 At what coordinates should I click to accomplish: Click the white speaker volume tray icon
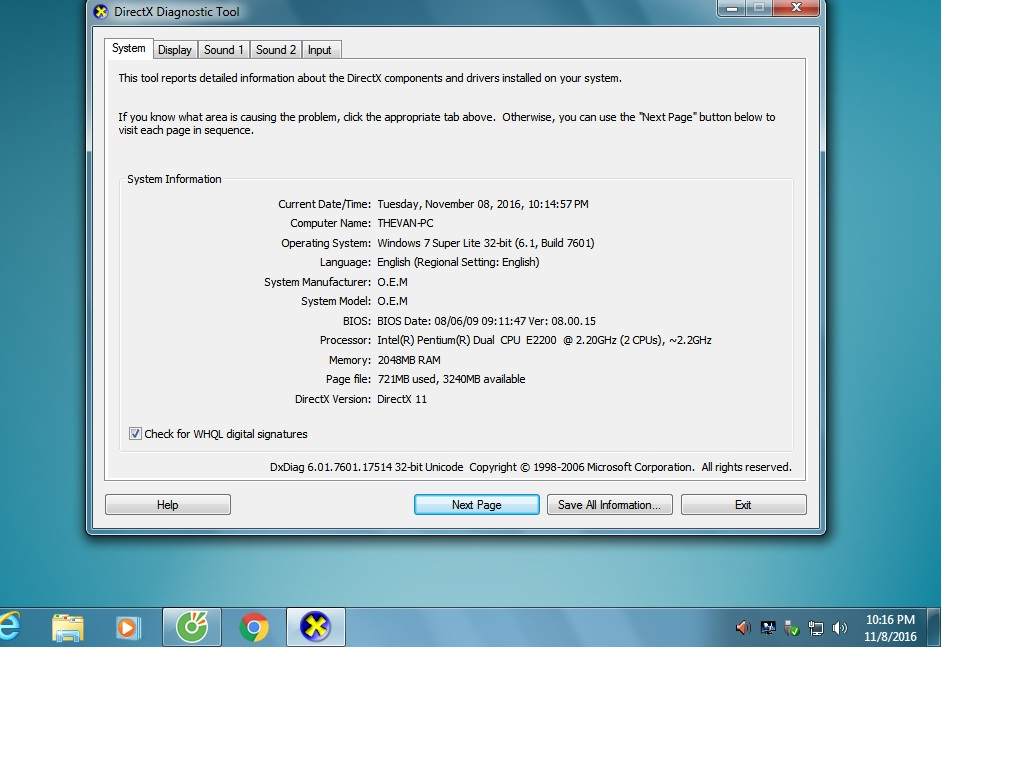click(x=840, y=628)
